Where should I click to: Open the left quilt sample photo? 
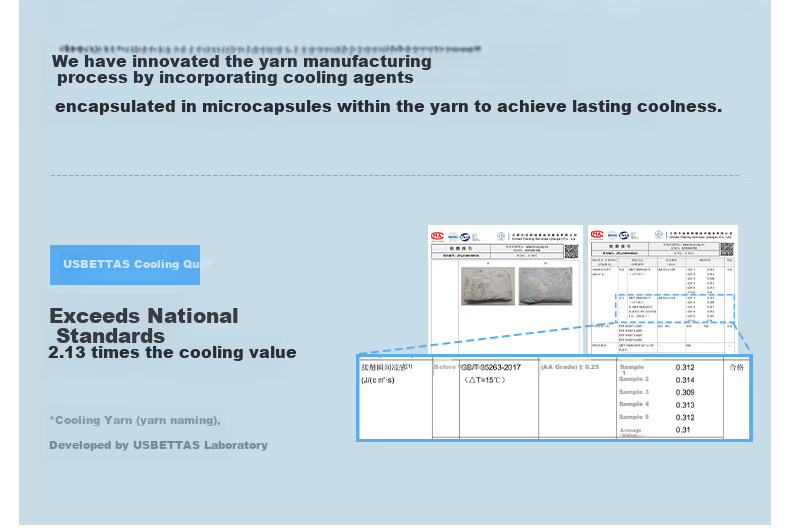[x=488, y=286]
